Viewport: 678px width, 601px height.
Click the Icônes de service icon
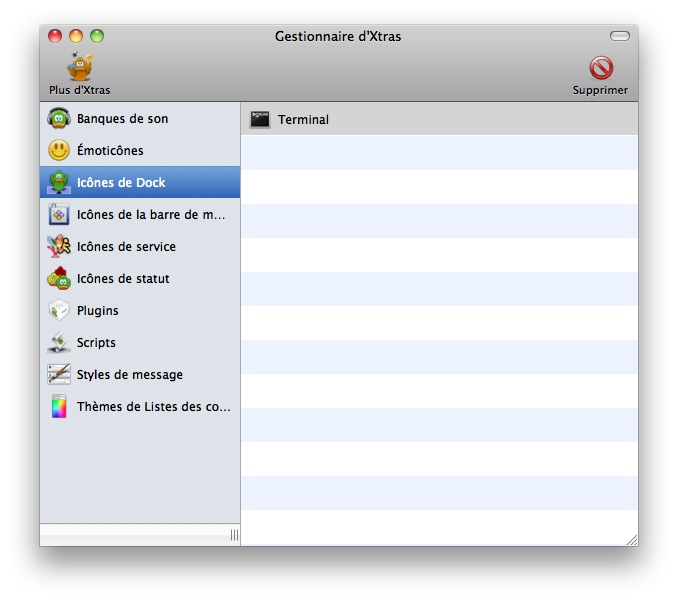pyautogui.click(x=59, y=247)
